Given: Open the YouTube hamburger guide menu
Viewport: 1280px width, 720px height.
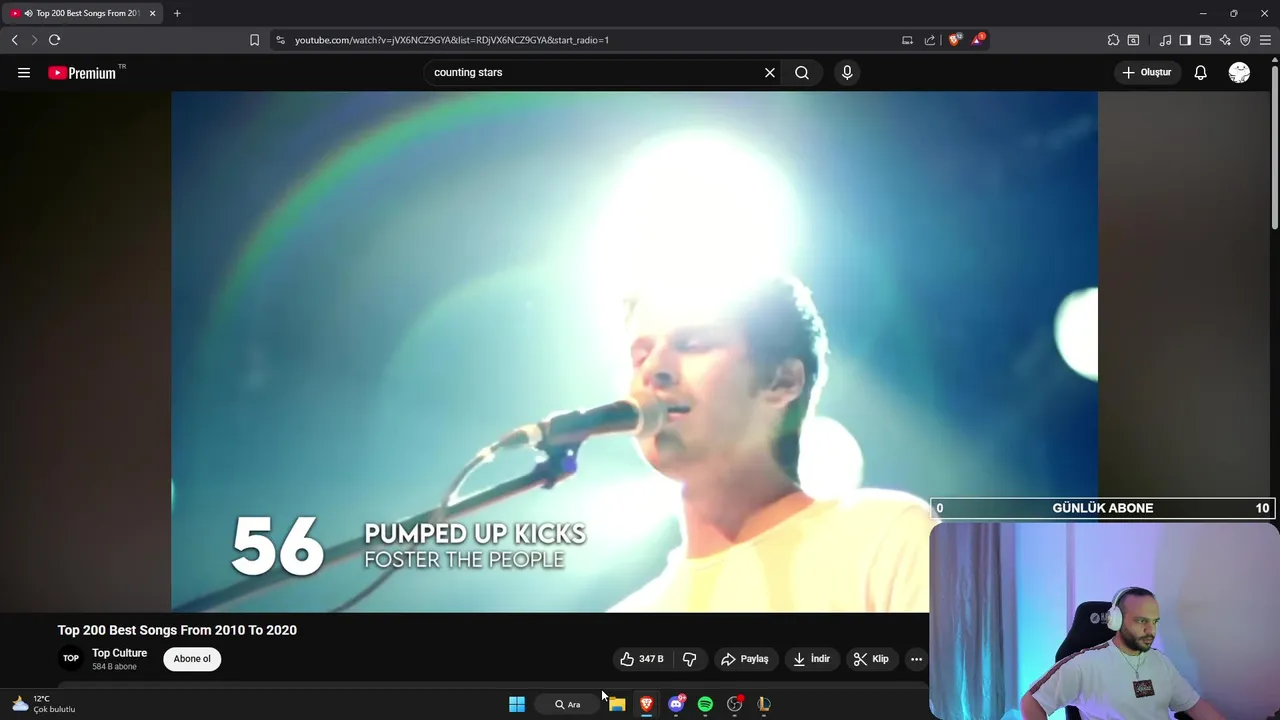Looking at the screenshot, I should pyautogui.click(x=24, y=72).
